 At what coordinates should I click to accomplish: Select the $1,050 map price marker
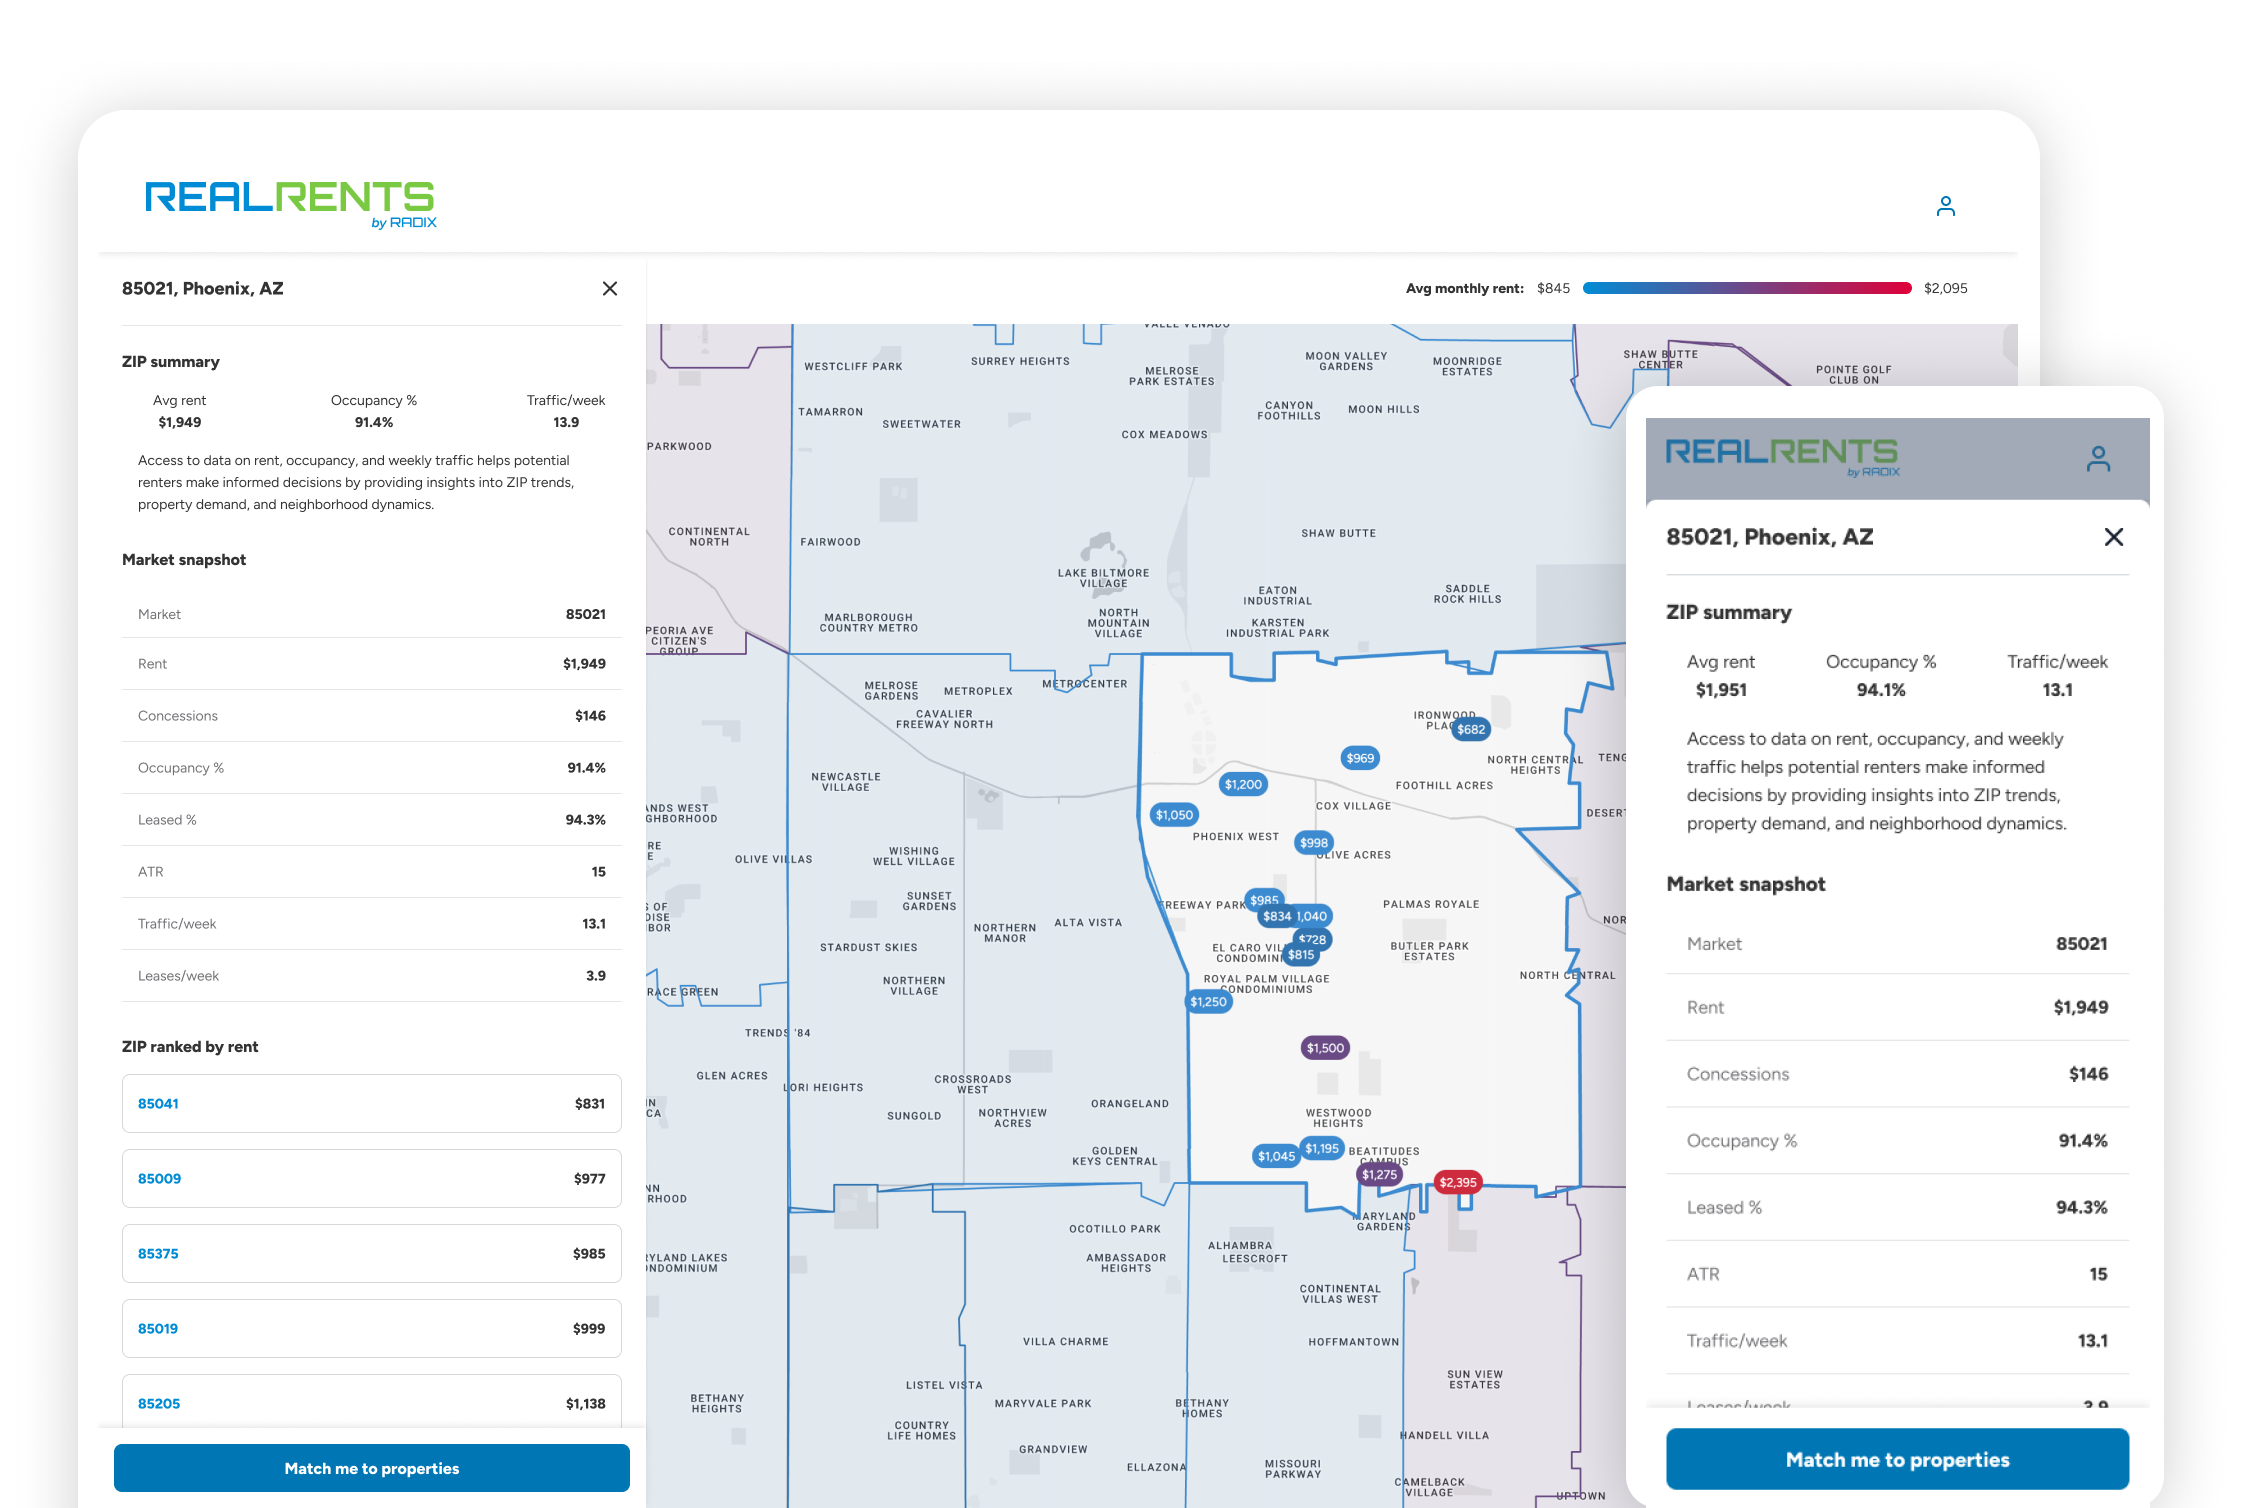pos(1174,814)
